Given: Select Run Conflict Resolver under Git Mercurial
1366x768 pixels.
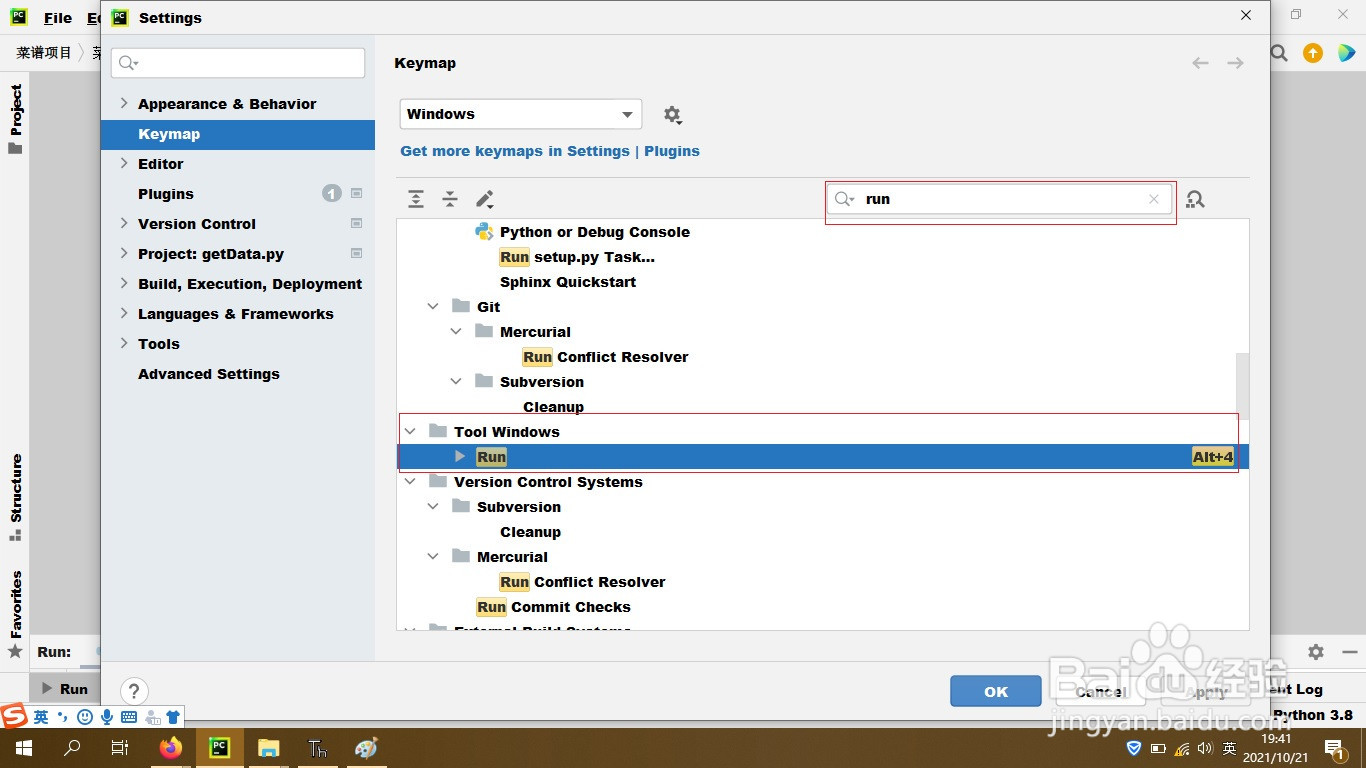Looking at the screenshot, I should coord(605,357).
